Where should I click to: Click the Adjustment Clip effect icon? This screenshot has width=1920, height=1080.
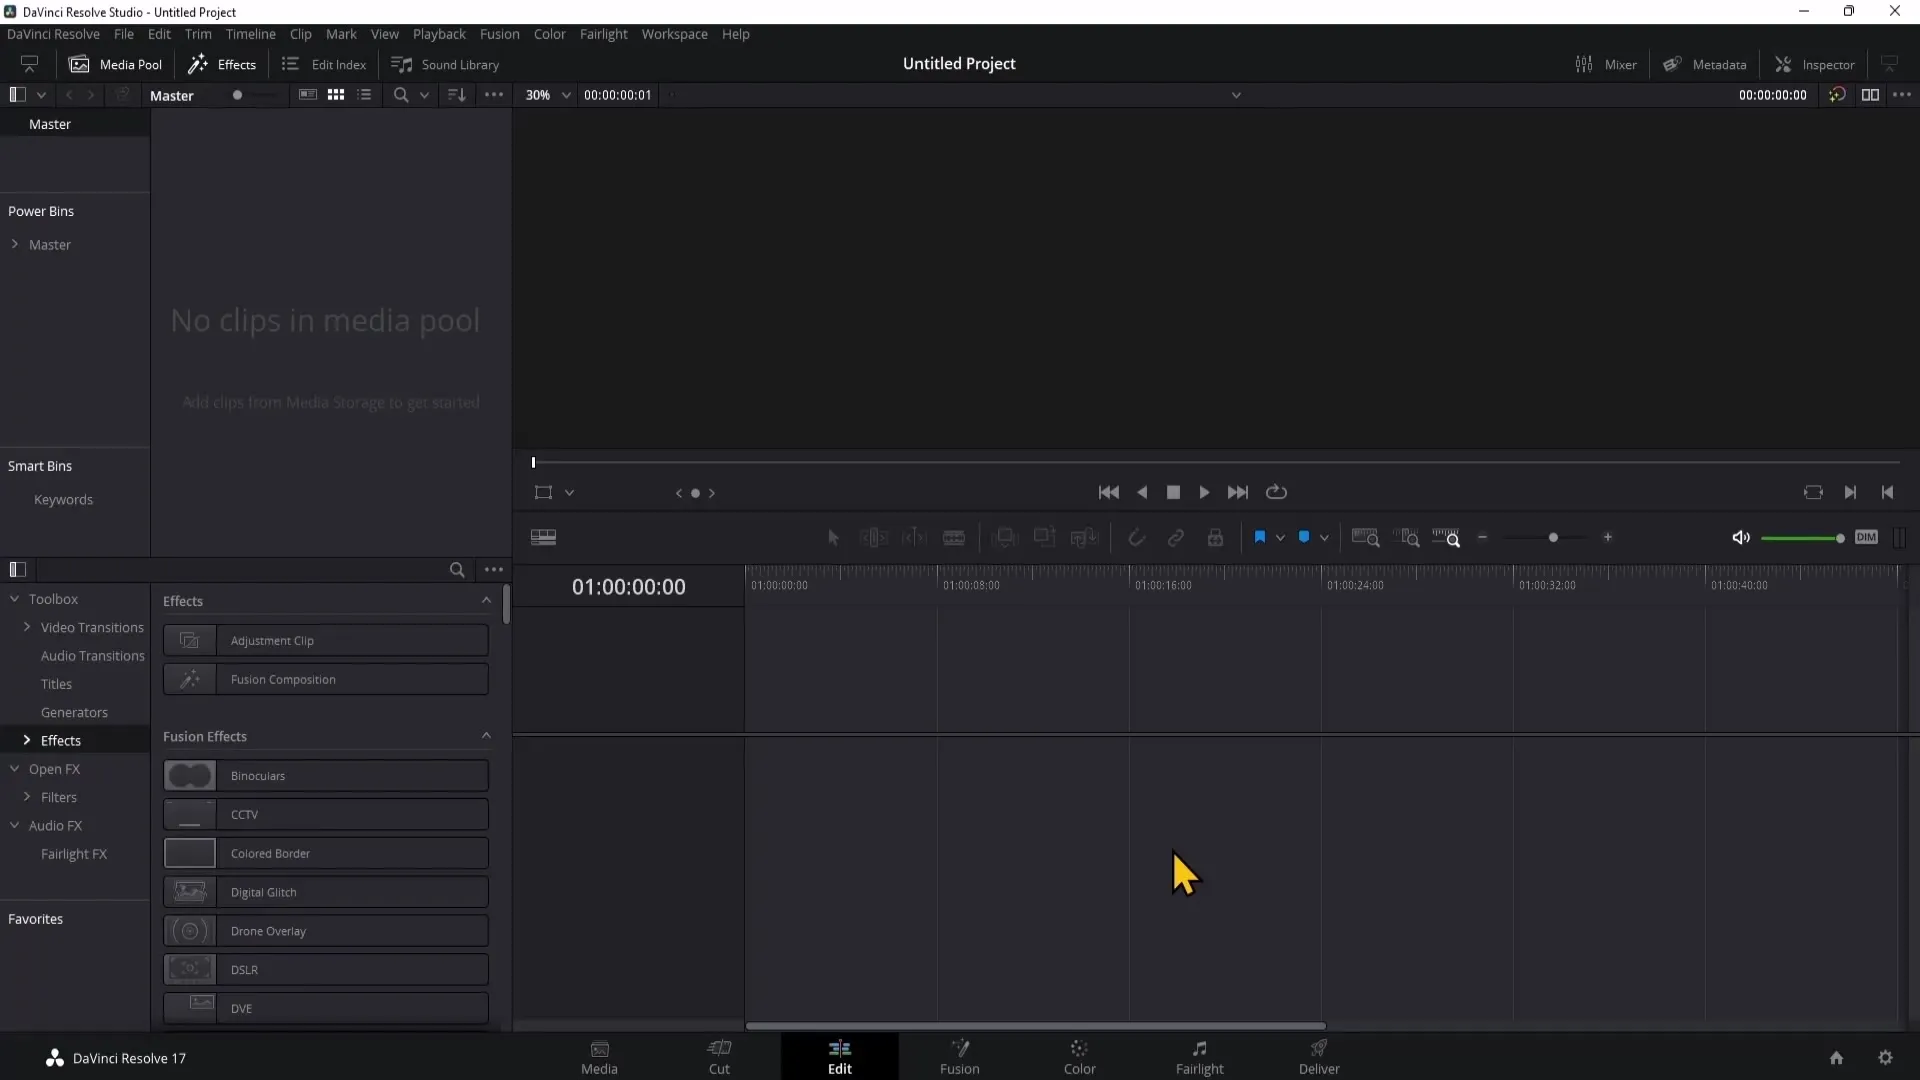[189, 640]
